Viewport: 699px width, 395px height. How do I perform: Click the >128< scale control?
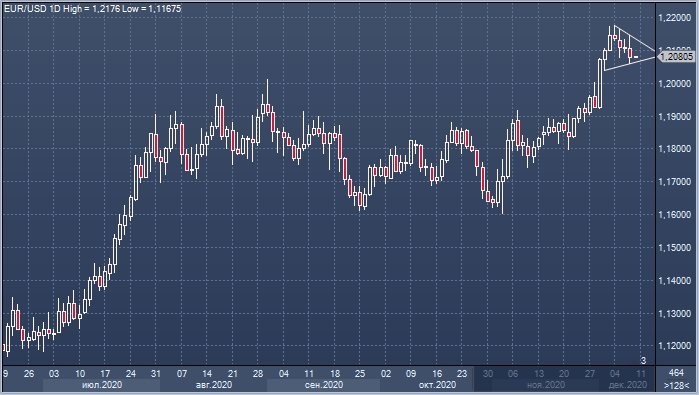click(x=676, y=385)
